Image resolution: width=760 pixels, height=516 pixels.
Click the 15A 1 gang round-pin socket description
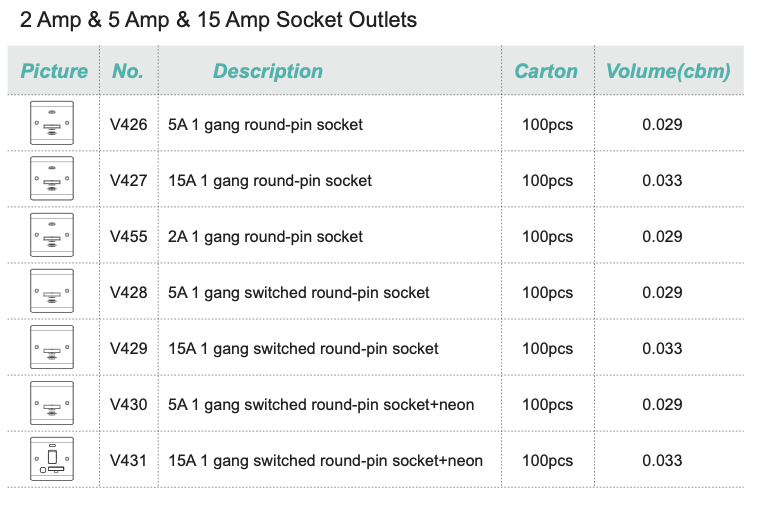(270, 181)
